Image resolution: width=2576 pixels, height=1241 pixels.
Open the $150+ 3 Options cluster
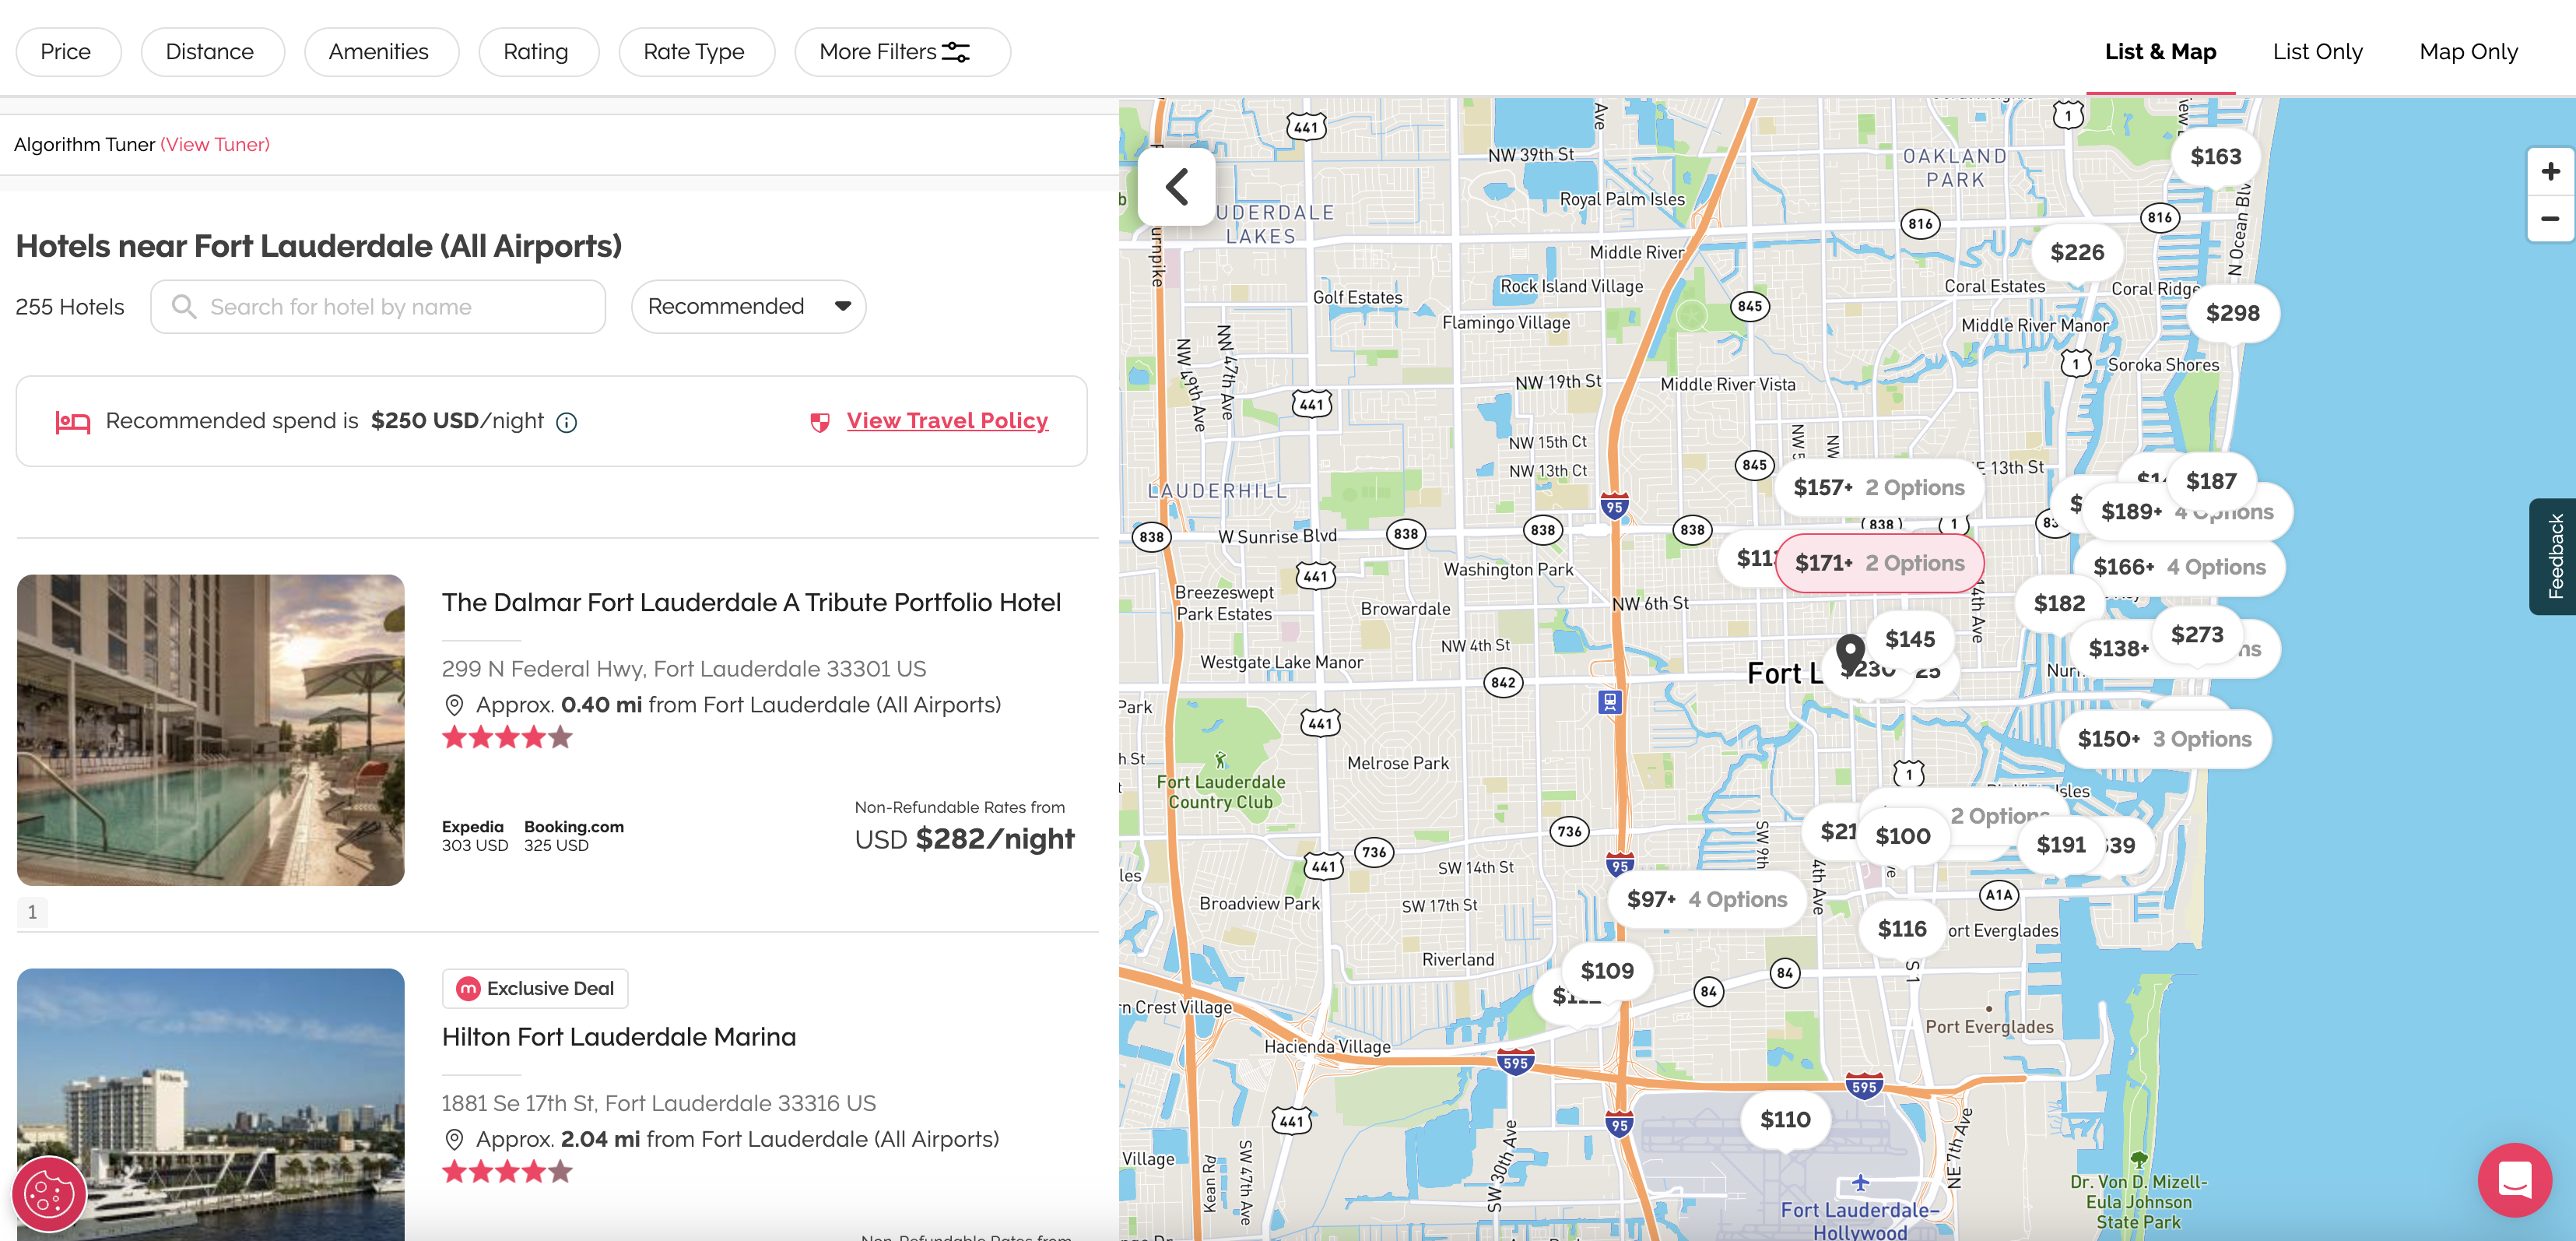pyautogui.click(x=2164, y=739)
